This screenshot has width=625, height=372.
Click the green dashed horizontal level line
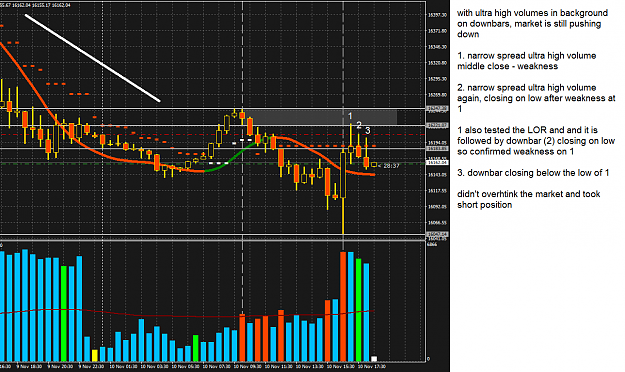213,163
